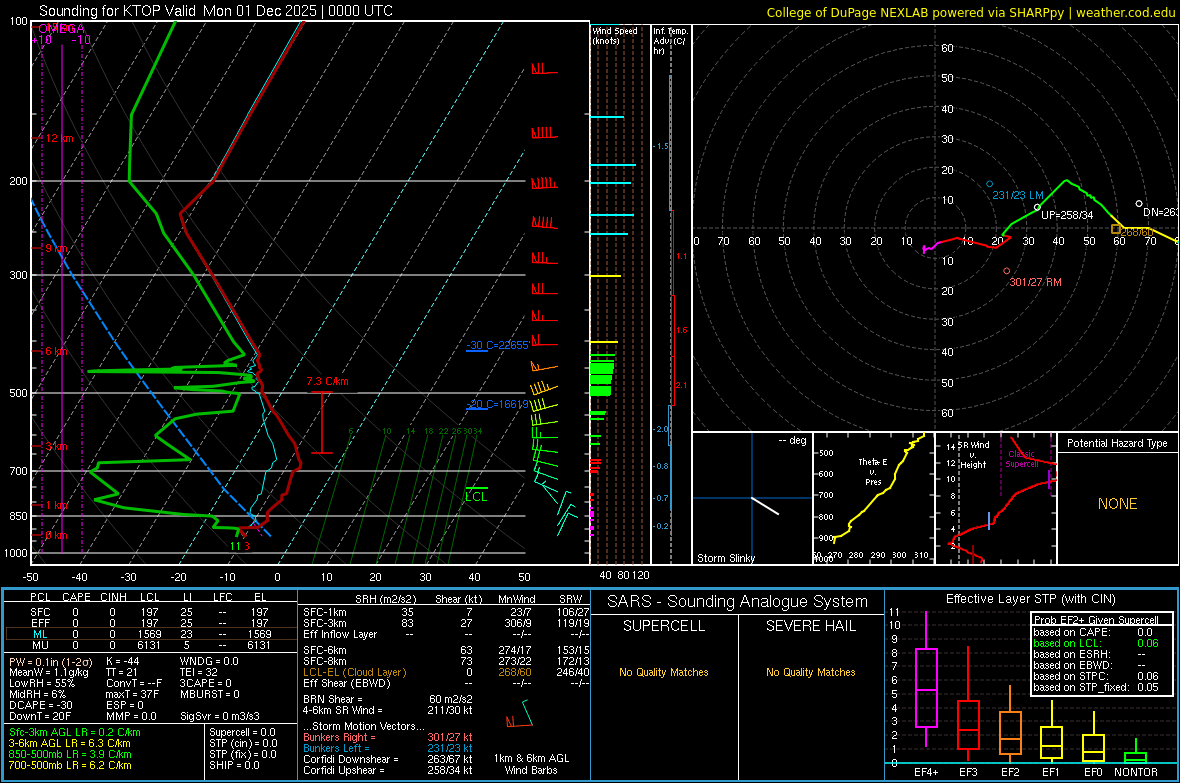Click the 'Inf. Temp. Adv.' panel header
The image size is (1180, 783).
670,41
